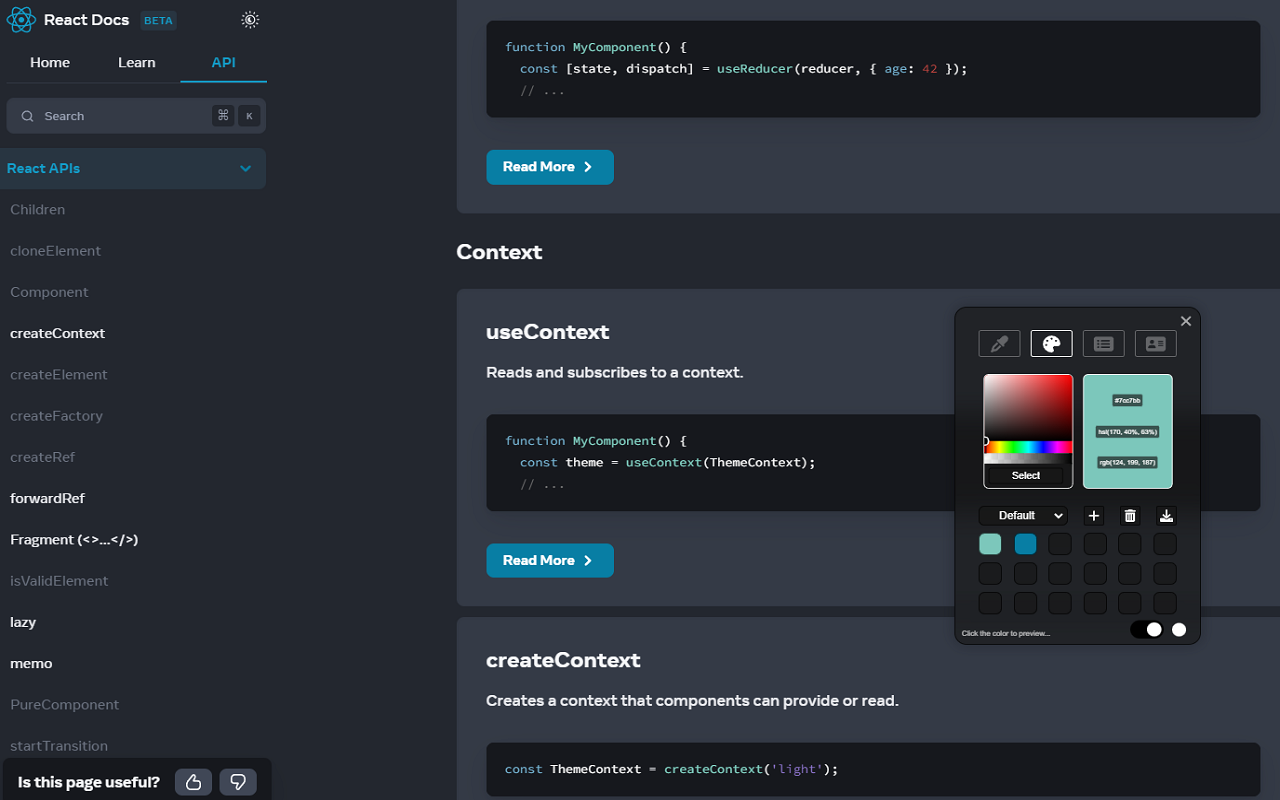Open the Component sidebar link
The height and width of the screenshot is (800, 1280).
click(49, 292)
